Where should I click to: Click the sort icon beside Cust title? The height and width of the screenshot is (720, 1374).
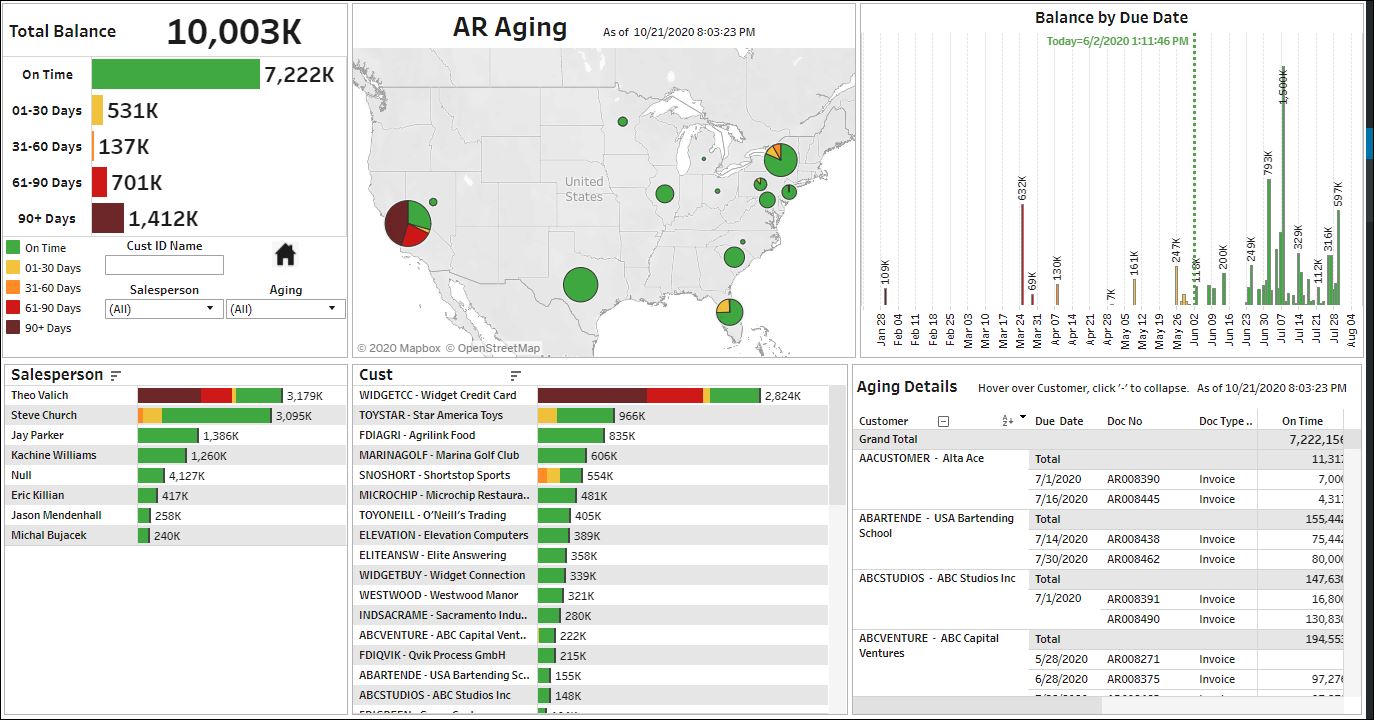pos(516,376)
